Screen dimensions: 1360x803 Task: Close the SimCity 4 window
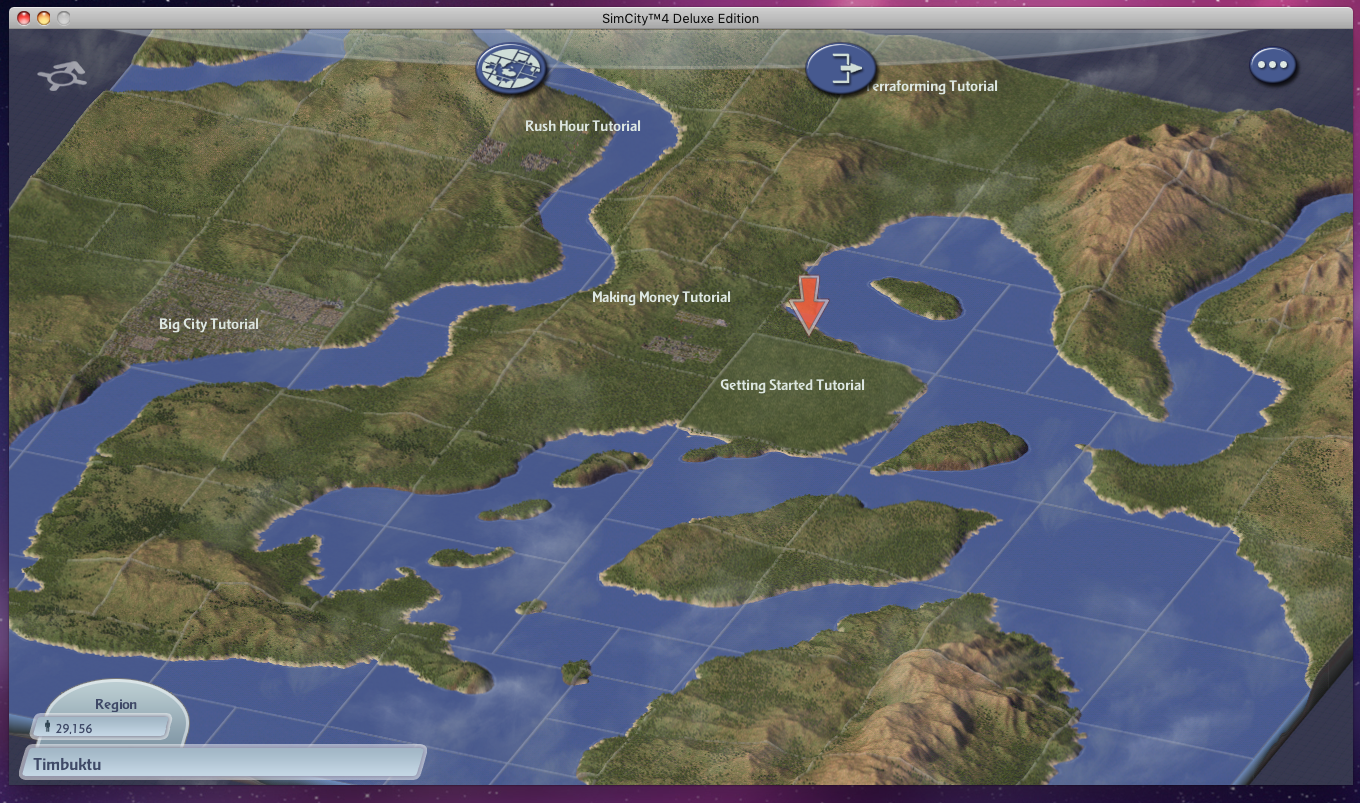tap(24, 18)
